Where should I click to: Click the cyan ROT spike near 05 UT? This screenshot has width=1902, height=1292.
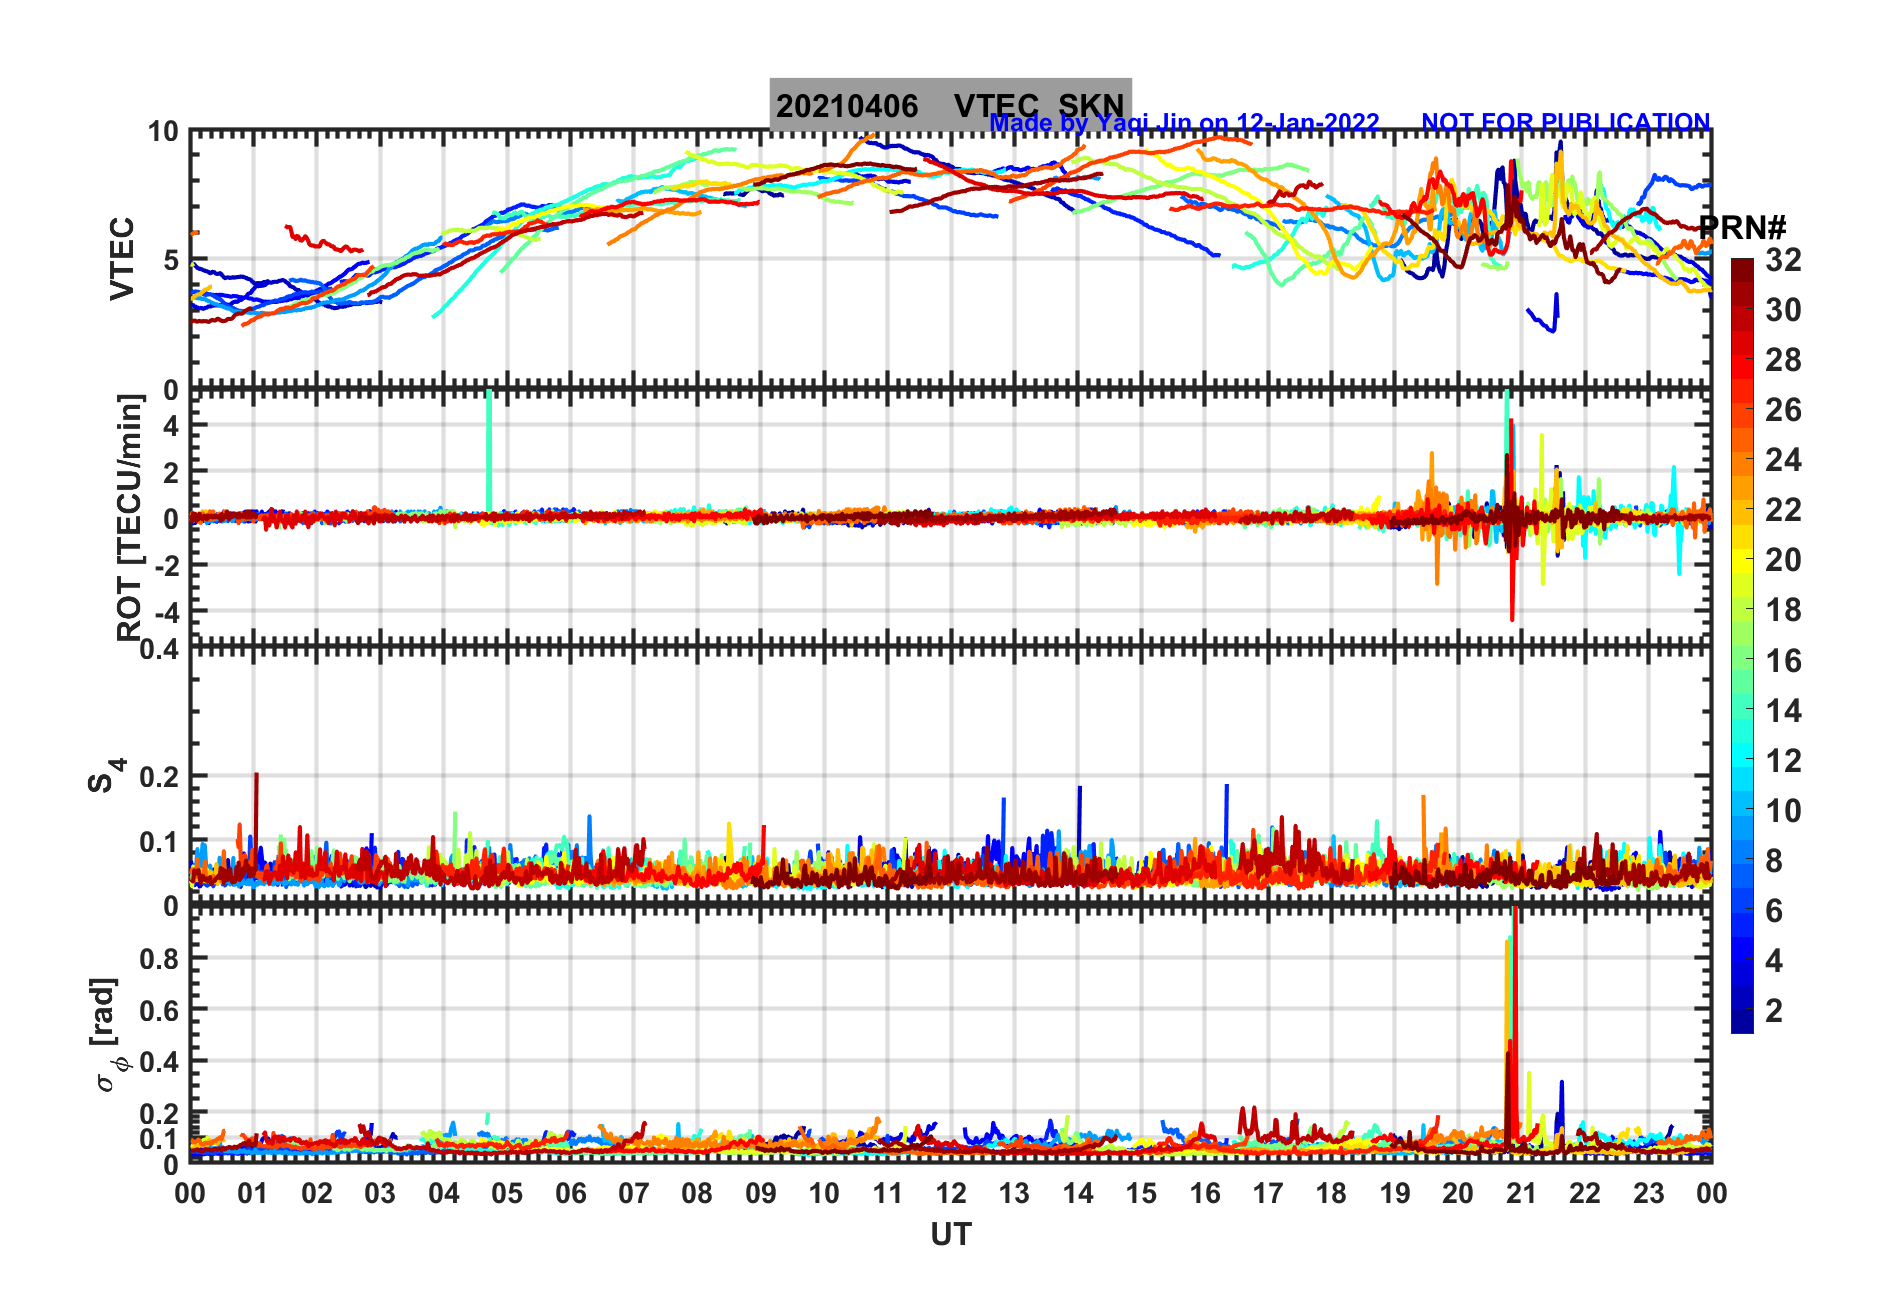pos(488,452)
